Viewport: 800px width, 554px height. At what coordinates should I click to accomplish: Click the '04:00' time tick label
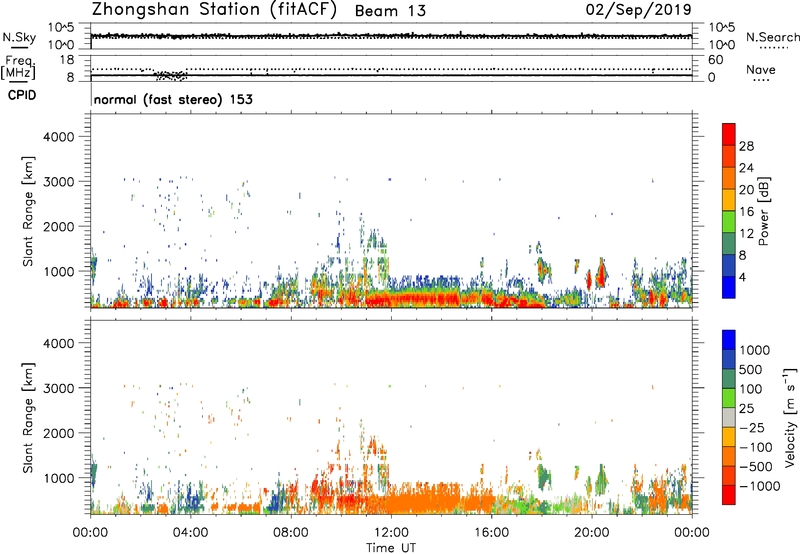coord(190,533)
